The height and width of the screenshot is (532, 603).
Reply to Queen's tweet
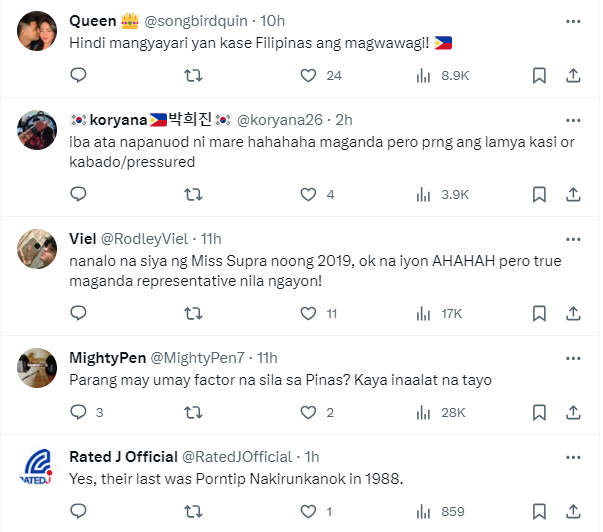click(x=79, y=75)
